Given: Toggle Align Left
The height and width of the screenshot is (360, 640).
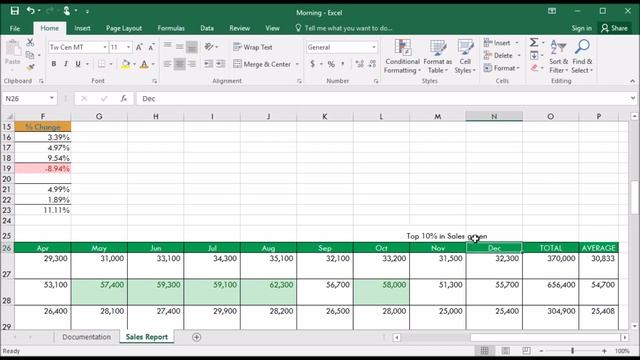Looking at the screenshot, I should tap(167, 64).
